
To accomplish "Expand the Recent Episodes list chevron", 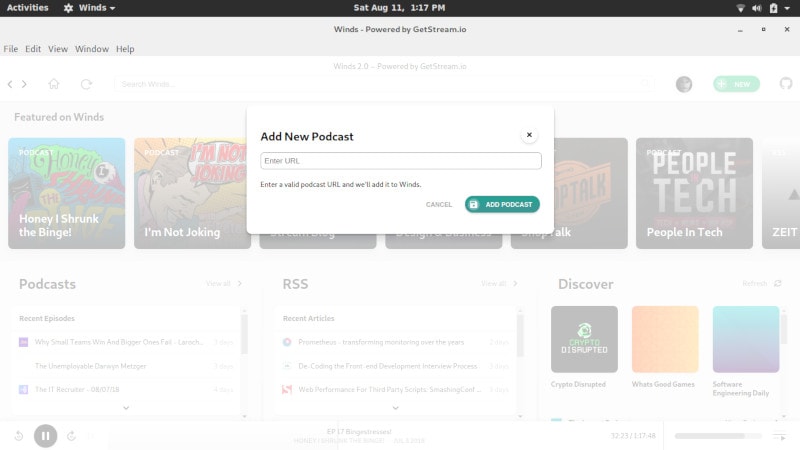I will pyautogui.click(x=126, y=408).
